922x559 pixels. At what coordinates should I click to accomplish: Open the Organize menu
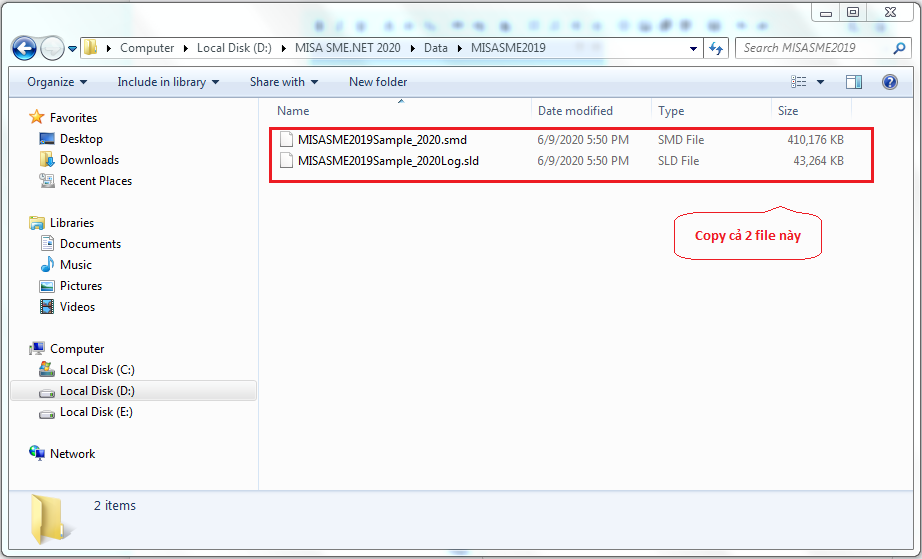pyautogui.click(x=57, y=82)
